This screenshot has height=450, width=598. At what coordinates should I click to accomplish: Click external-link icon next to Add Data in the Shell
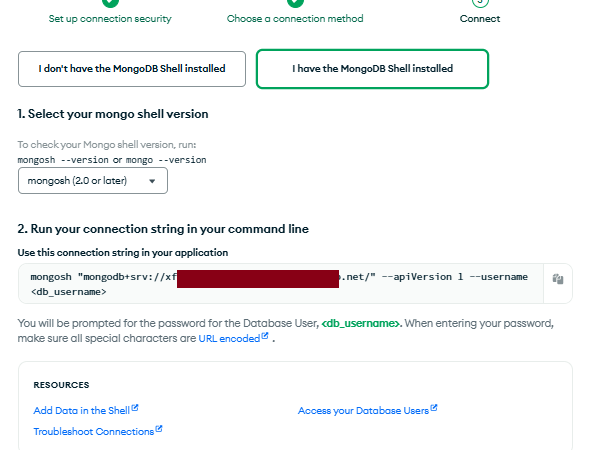tap(135, 408)
